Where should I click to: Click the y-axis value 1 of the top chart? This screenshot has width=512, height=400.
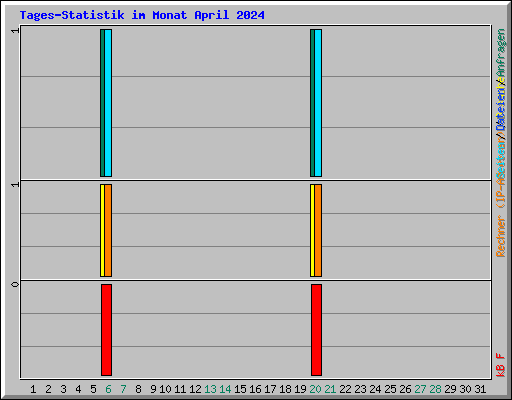15,30
